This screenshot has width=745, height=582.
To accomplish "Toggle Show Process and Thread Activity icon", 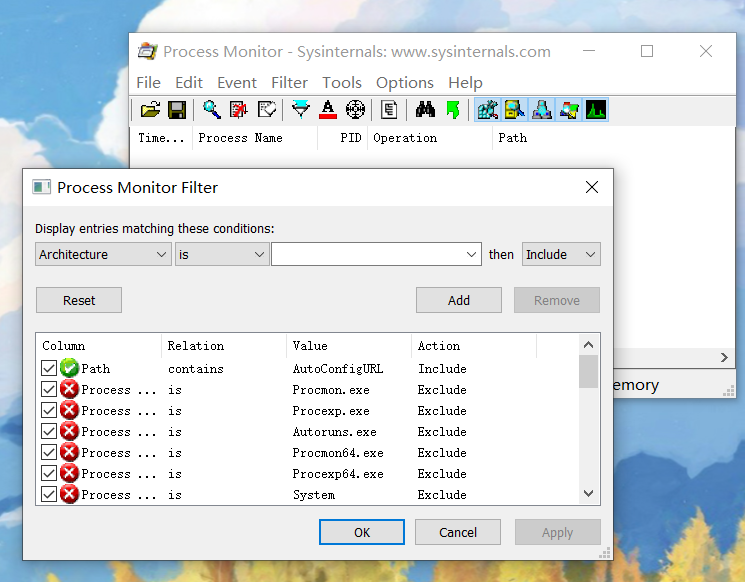I will 569,110.
